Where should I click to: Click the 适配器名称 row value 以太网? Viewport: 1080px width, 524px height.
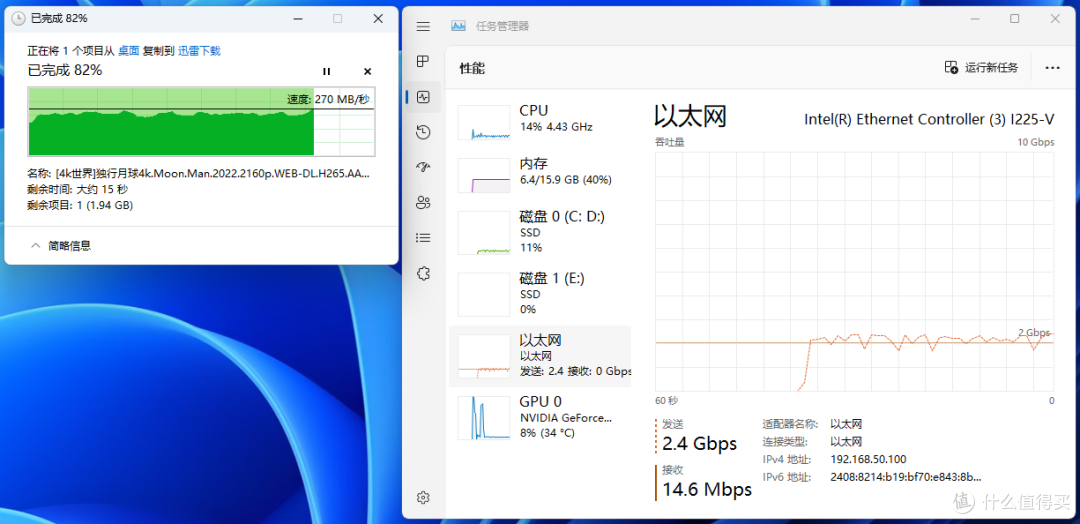(x=846, y=424)
